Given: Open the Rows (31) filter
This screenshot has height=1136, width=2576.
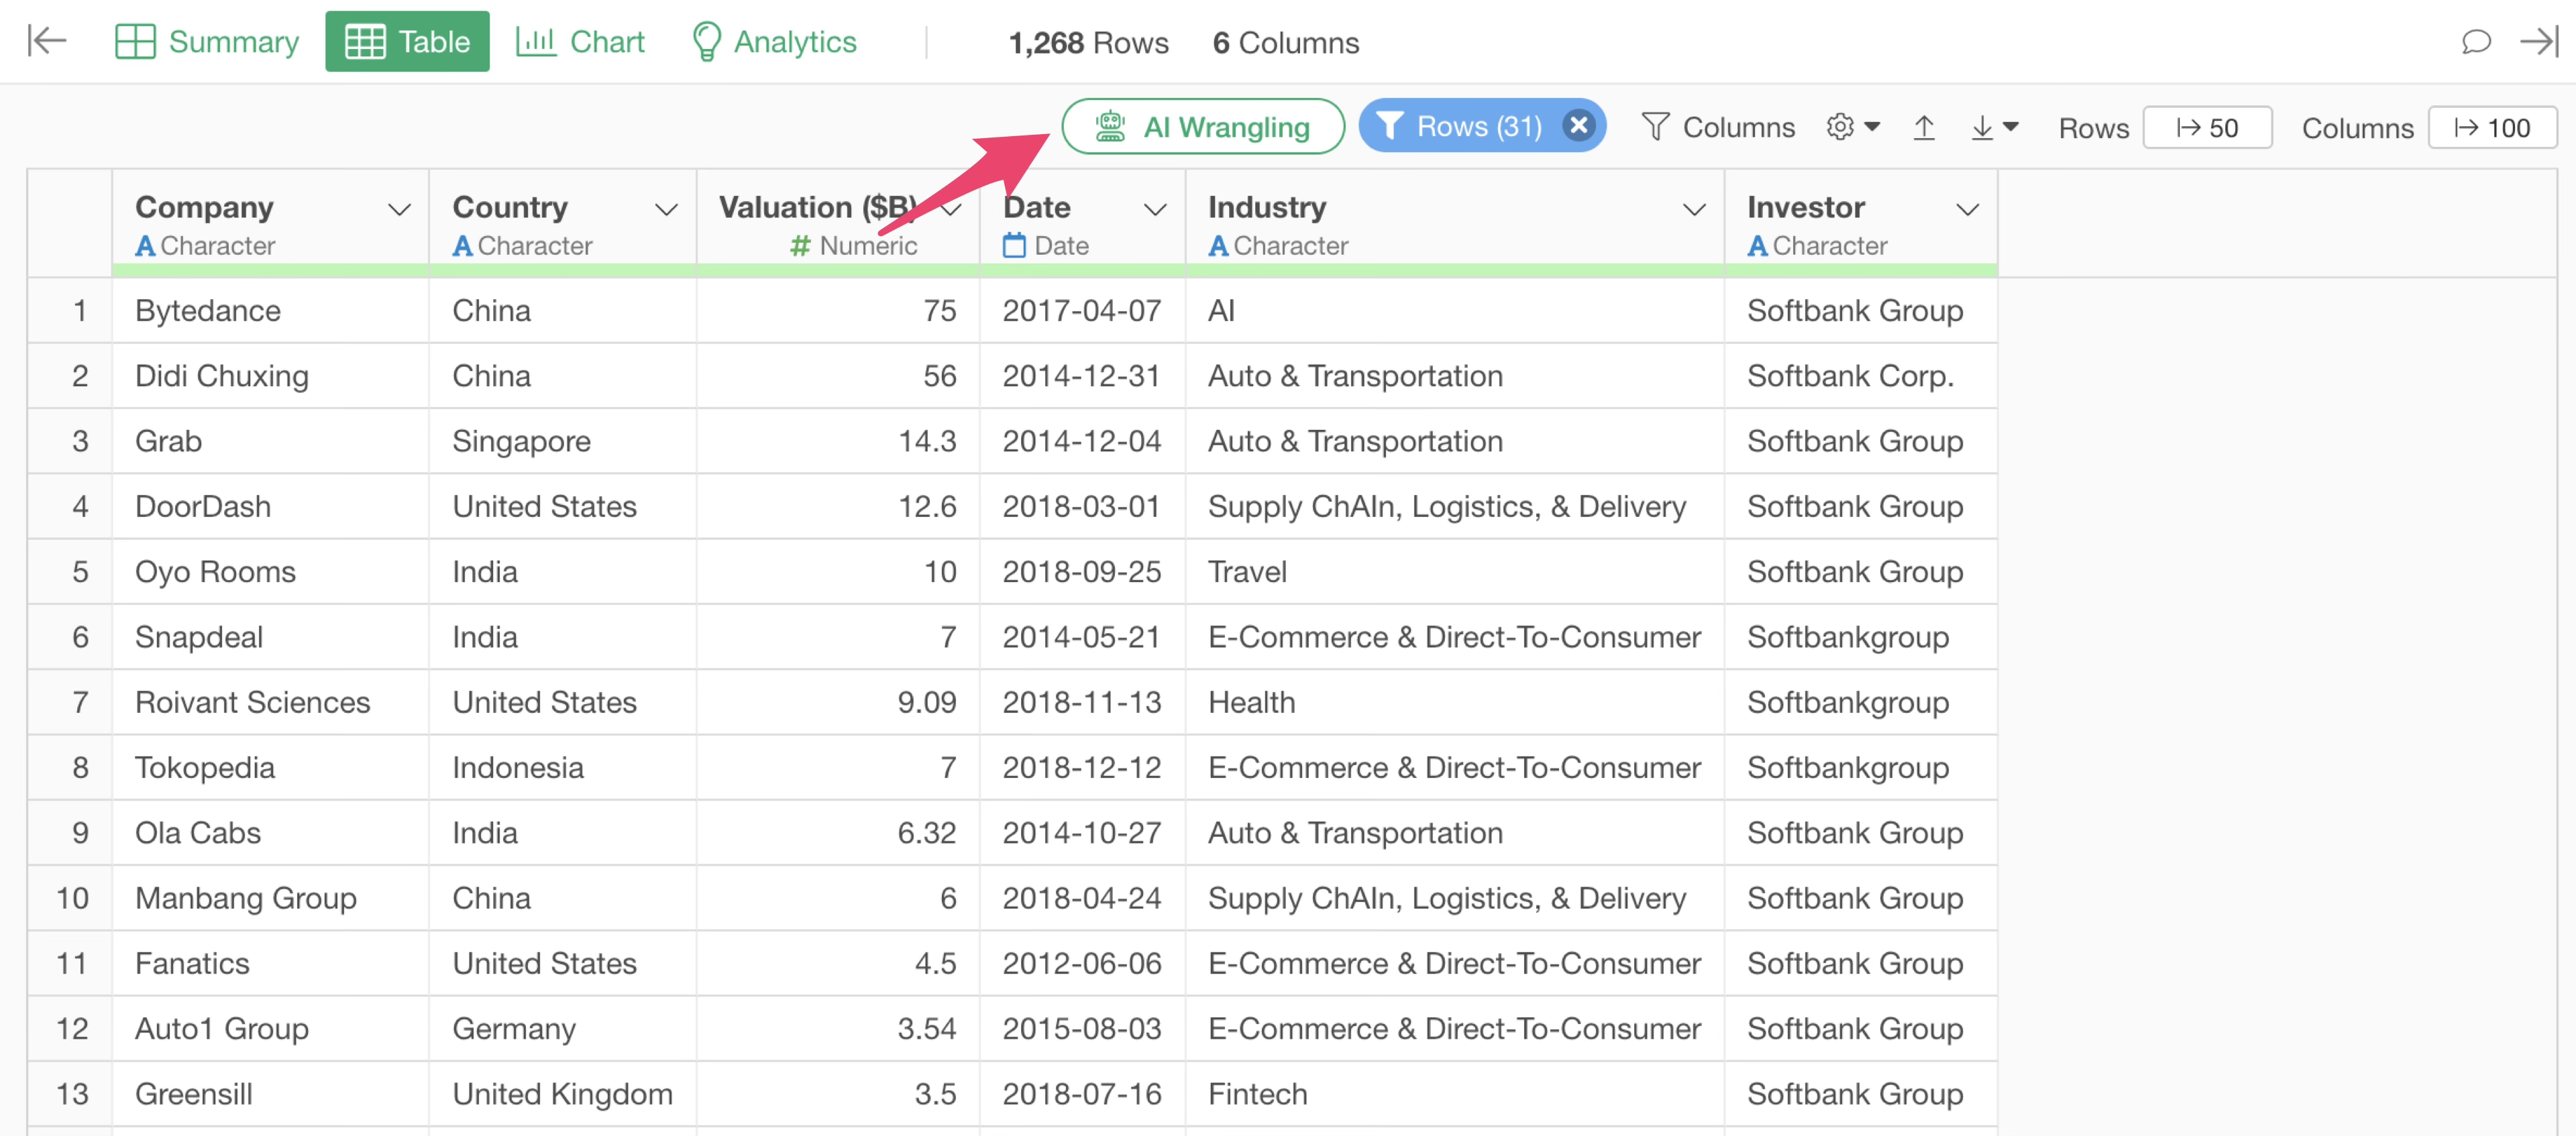Looking at the screenshot, I should click(1461, 127).
